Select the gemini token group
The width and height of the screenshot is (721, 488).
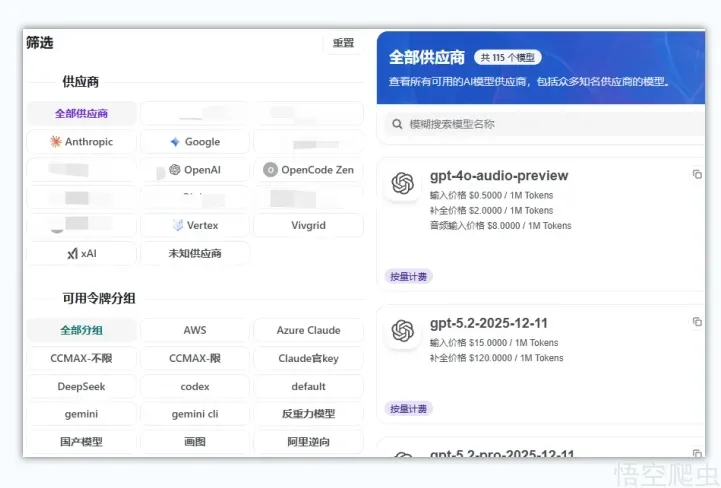(81, 414)
